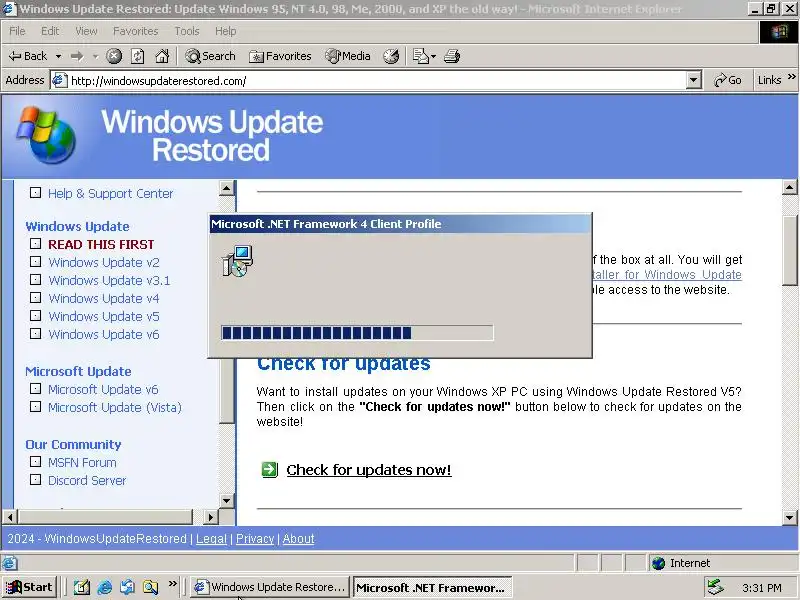The height and width of the screenshot is (600, 800).
Task: Open the Address bar dropdown arrow
Action: tap(693, 81)
